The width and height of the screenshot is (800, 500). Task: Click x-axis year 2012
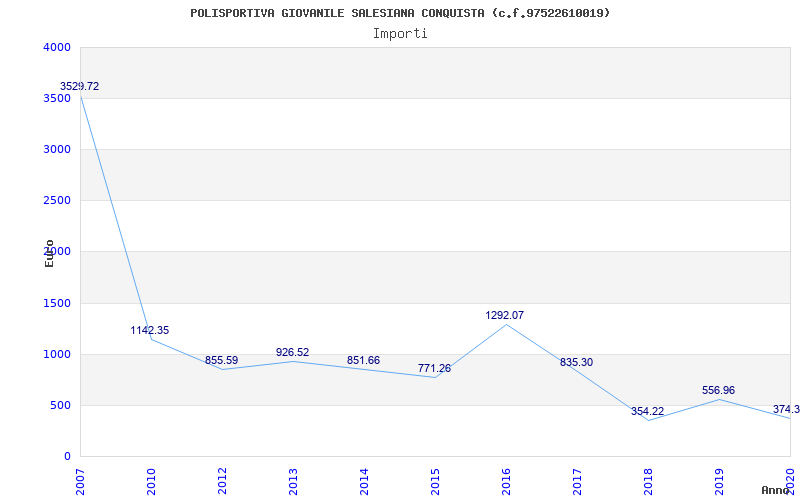coord(222,481)
